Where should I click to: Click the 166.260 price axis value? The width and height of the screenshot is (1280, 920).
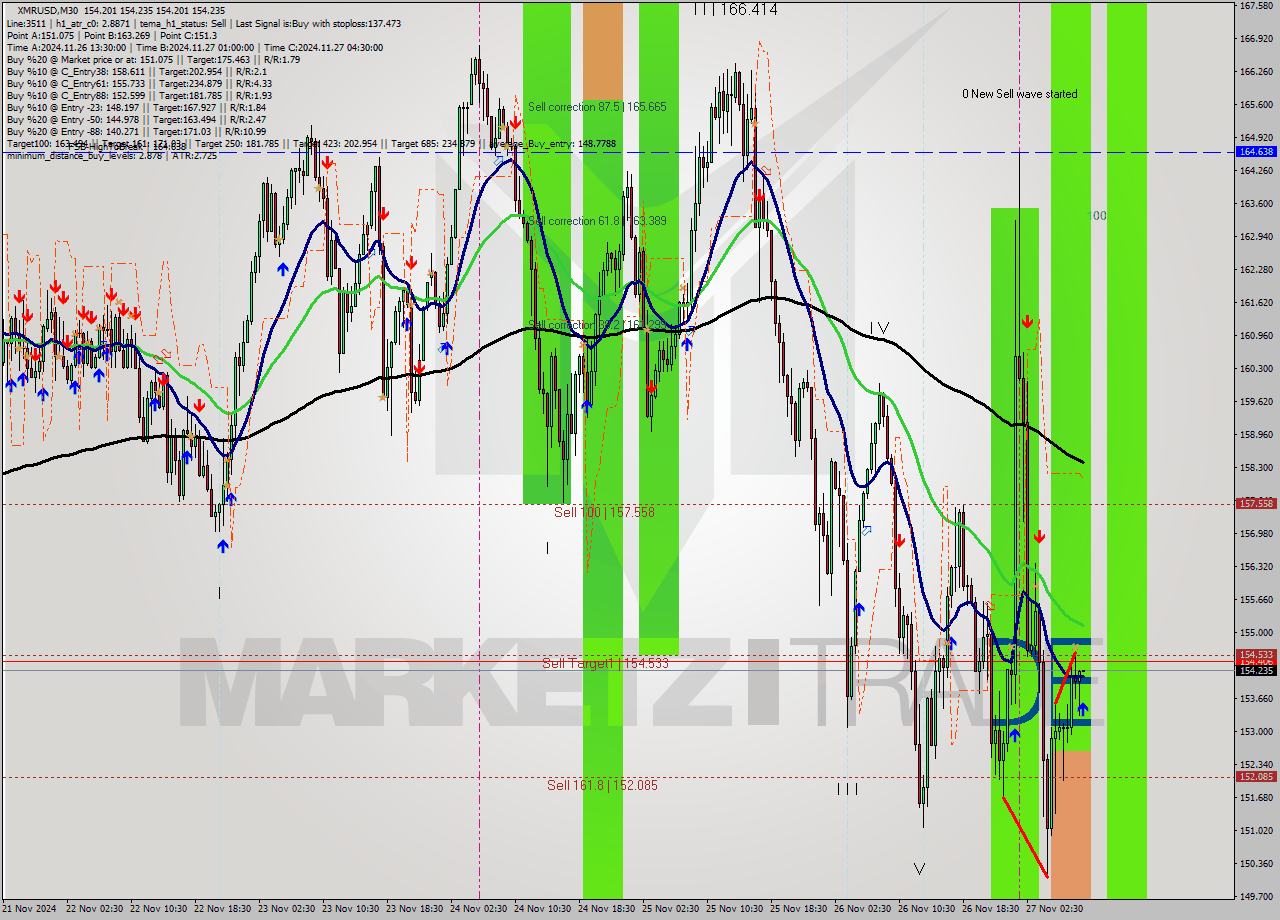click(1255, 72)
